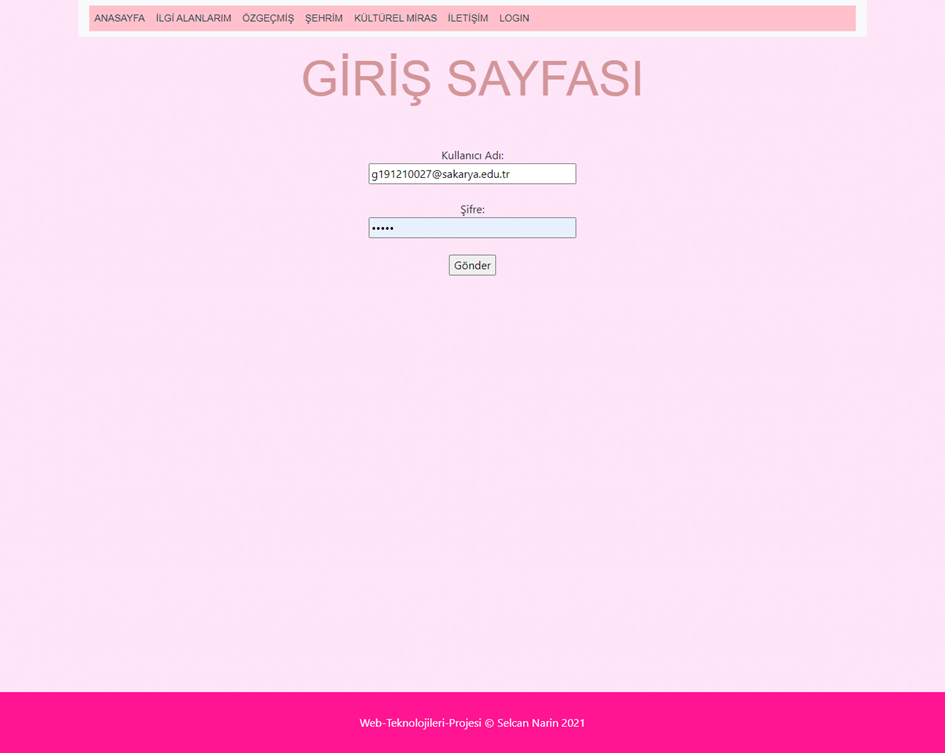Open the ANASAYFA menu item
This screenshot has height=753, width=945.
(118, 18)
